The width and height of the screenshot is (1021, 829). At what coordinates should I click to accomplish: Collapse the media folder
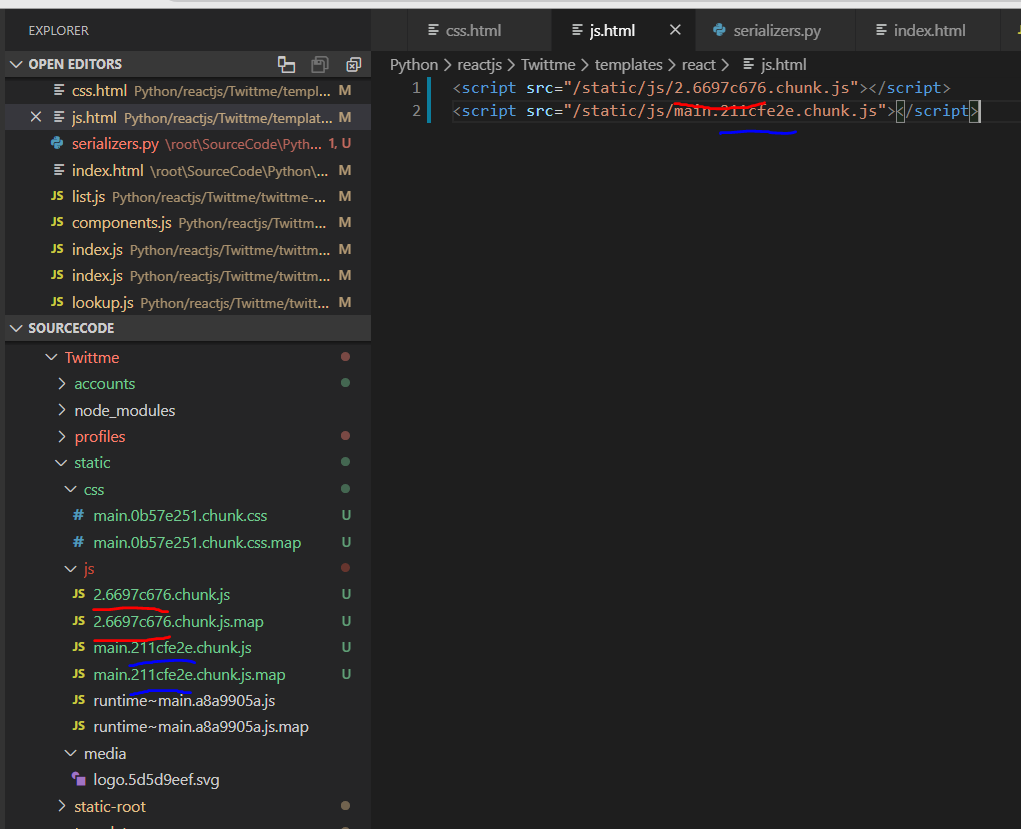104,754
